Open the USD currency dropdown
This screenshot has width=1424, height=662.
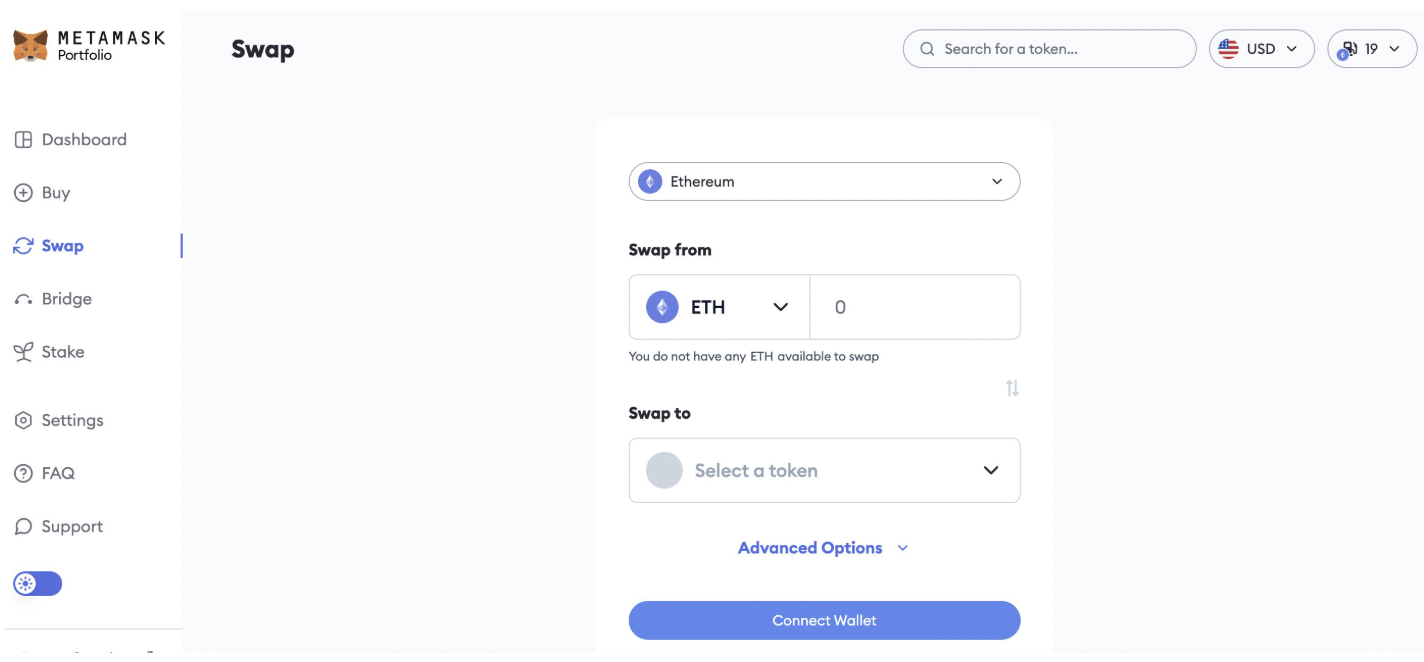pyautogui.click(x=1261, y=49)
